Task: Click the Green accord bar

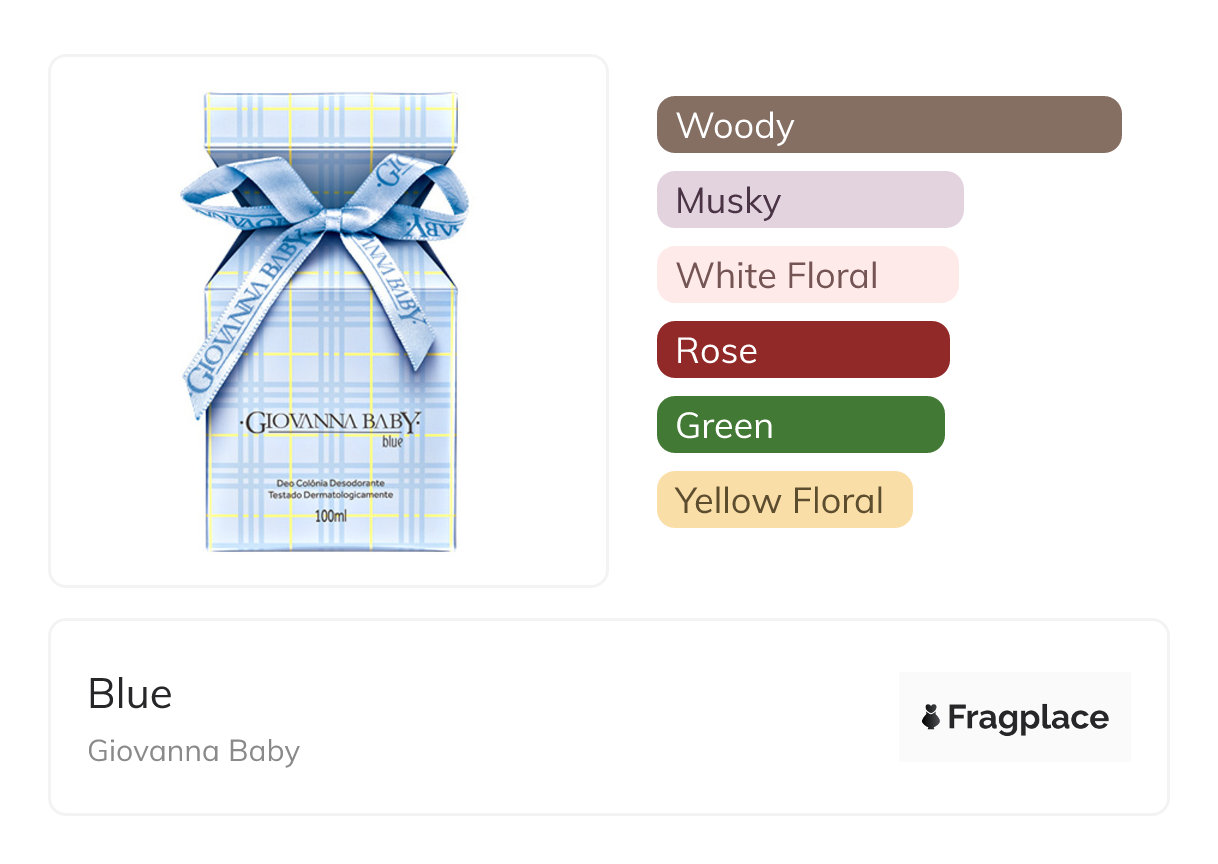Action: (800, 425)
